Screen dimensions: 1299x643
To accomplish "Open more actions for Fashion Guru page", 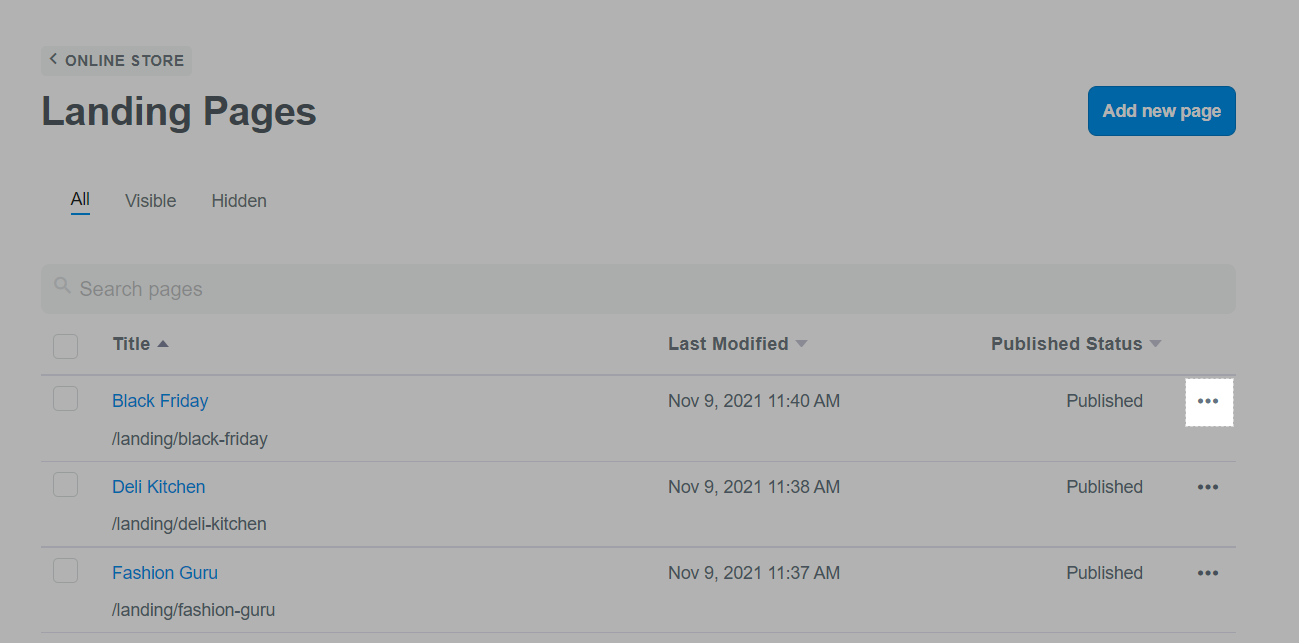I will [1208, 573].
